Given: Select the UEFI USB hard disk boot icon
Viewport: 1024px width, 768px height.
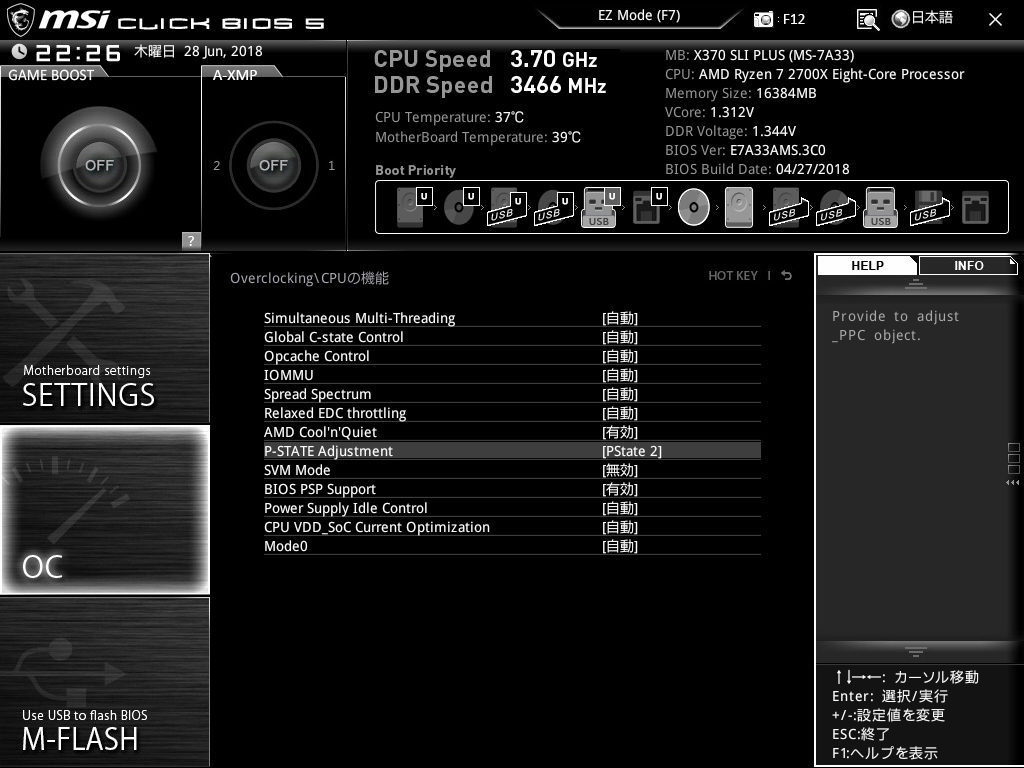Looking at the screenshot, I should point(507,208).
